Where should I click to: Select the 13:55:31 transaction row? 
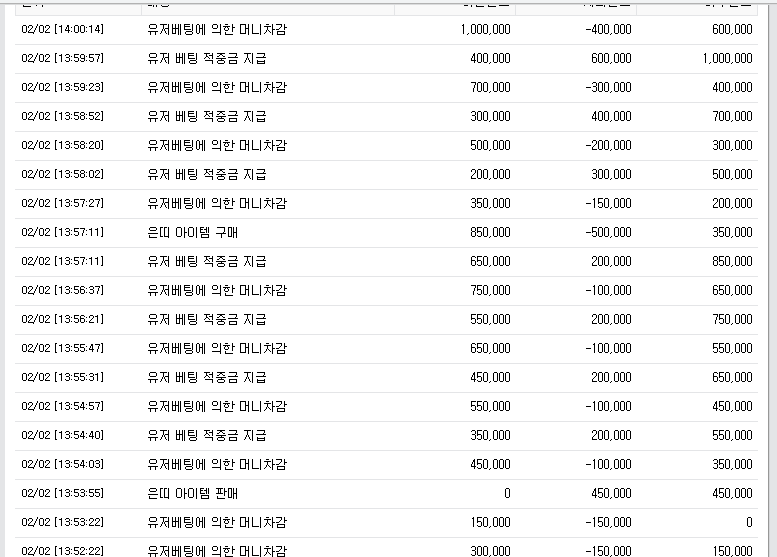(386, 378)
